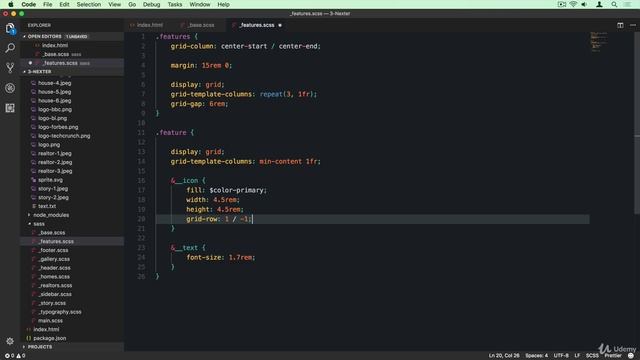This screenshot has width=640, height=360.
Task: Open the Manage gear icon
Action: 10,341
